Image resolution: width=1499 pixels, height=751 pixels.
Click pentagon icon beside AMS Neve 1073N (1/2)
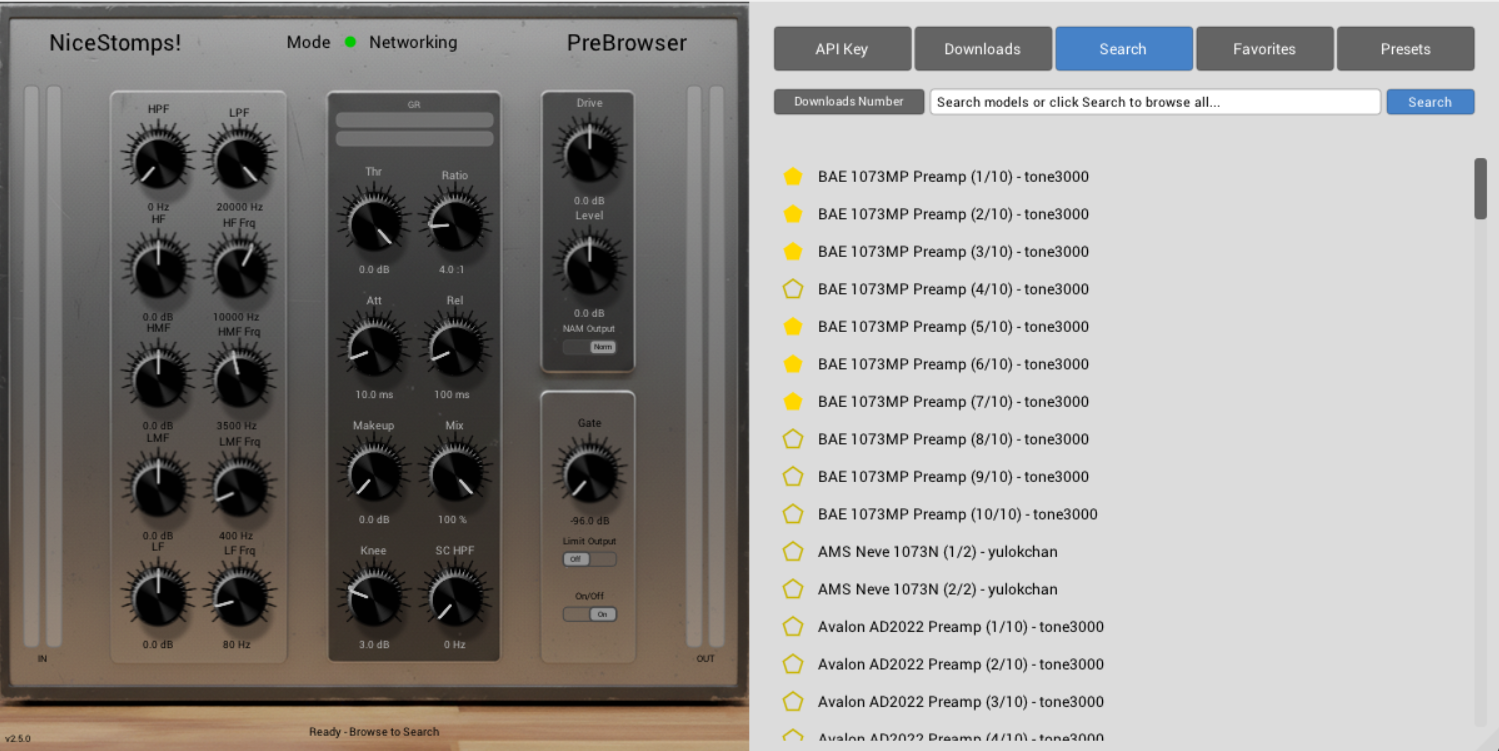point(793,551)
